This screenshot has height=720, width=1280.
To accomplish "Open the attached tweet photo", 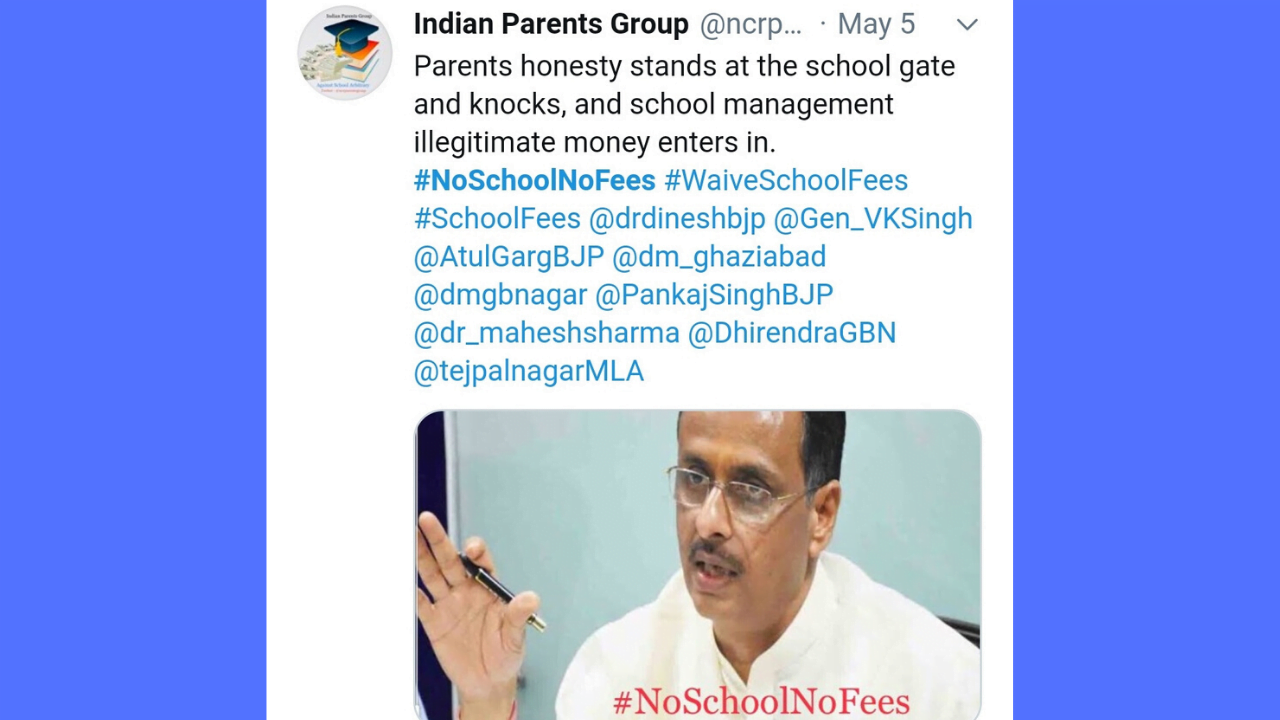I will tap(698, 565).
